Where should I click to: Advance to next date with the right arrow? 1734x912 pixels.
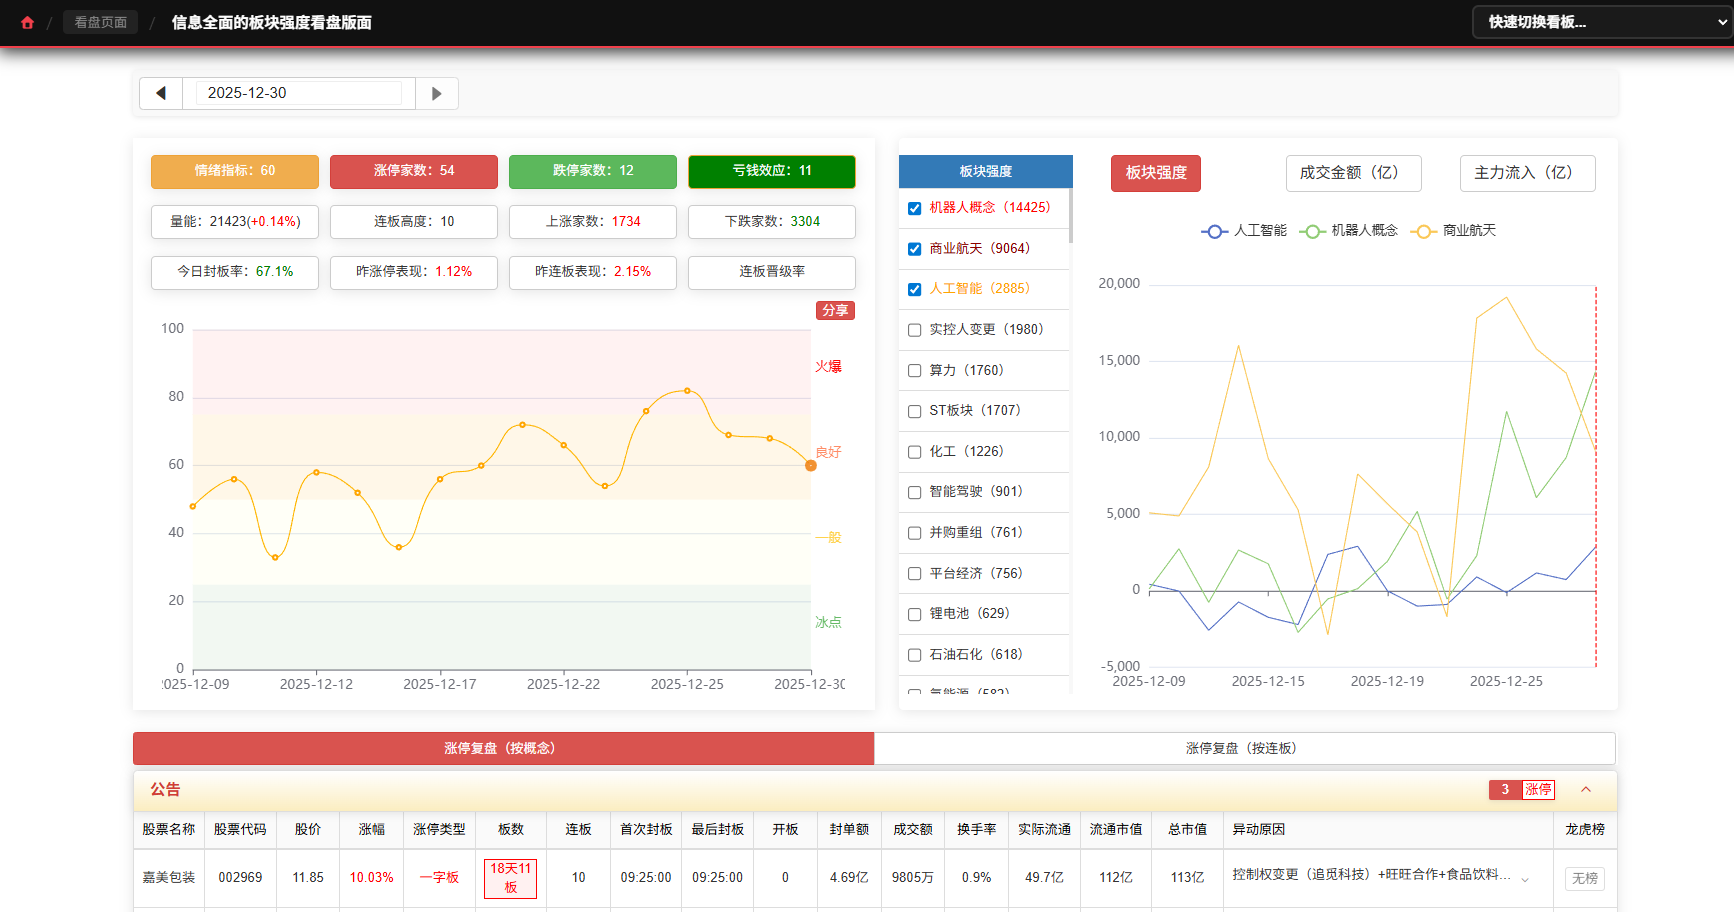tap(437, 92)
